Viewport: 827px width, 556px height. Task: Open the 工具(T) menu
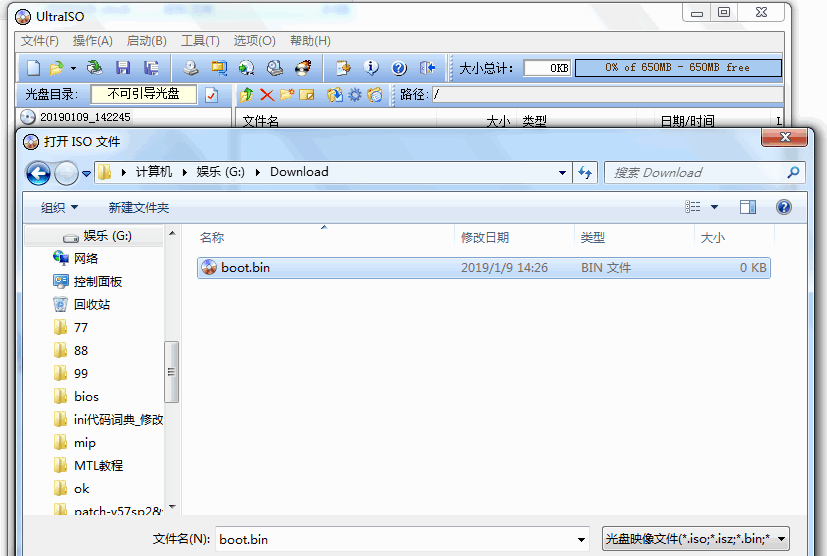click(x=200, y=41)
